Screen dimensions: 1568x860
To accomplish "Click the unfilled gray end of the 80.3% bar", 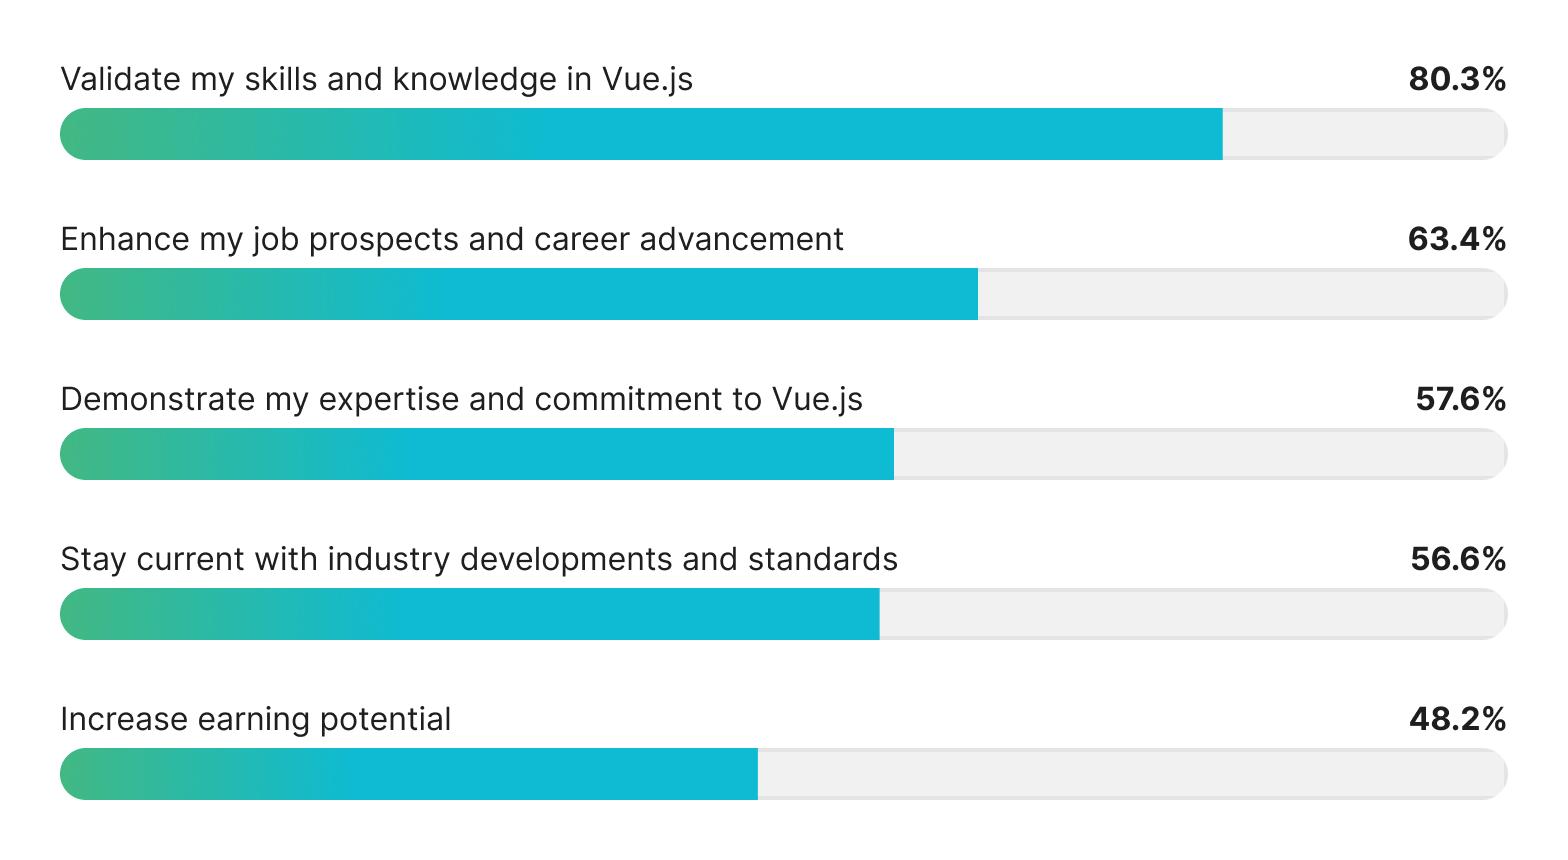I will [1363, 134].
